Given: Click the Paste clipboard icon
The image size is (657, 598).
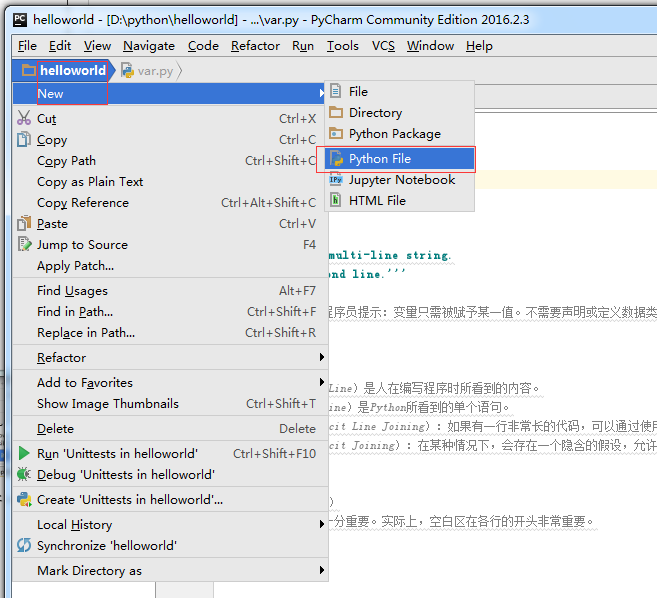Looking at the screenshot, I should (x=24, y=223).
